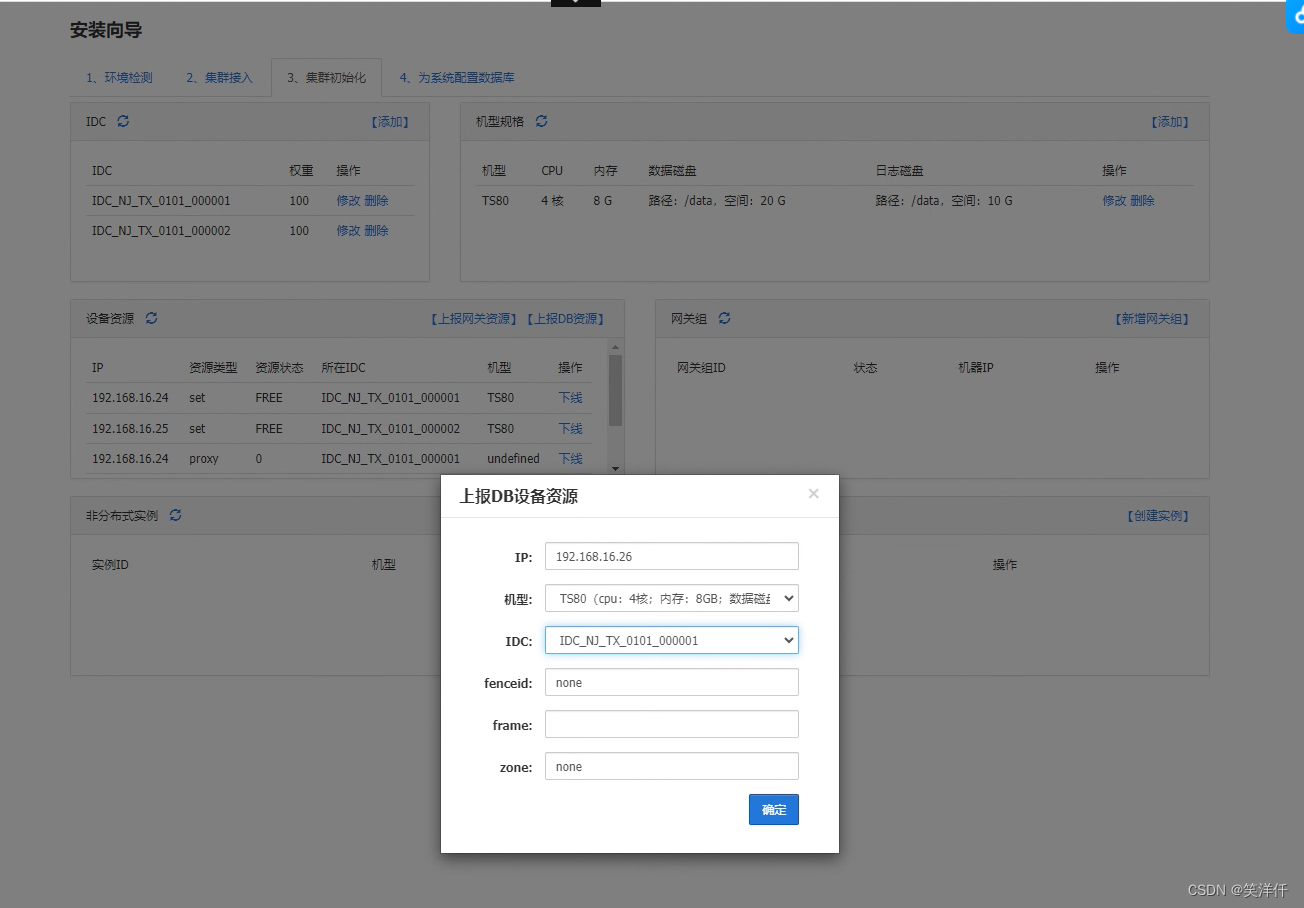Click 【创建实例】 link

(1158, 516)
